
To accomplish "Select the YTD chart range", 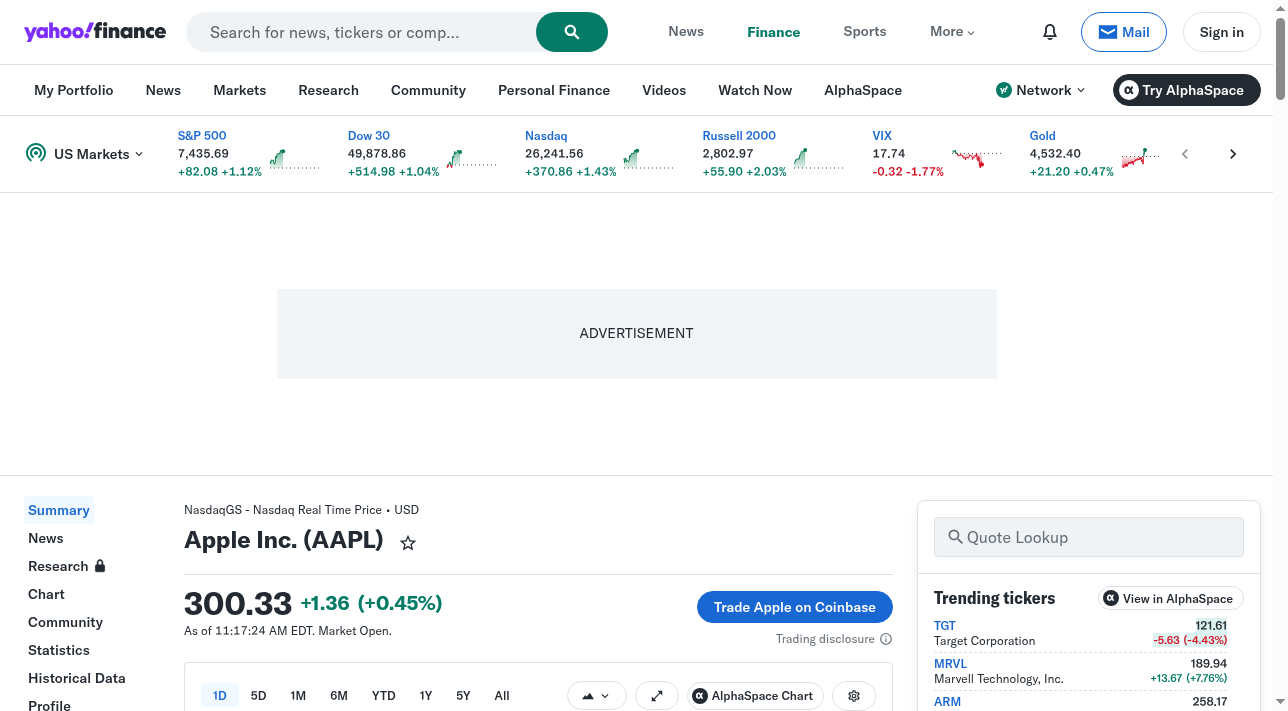I will click(x=384, y=696).
